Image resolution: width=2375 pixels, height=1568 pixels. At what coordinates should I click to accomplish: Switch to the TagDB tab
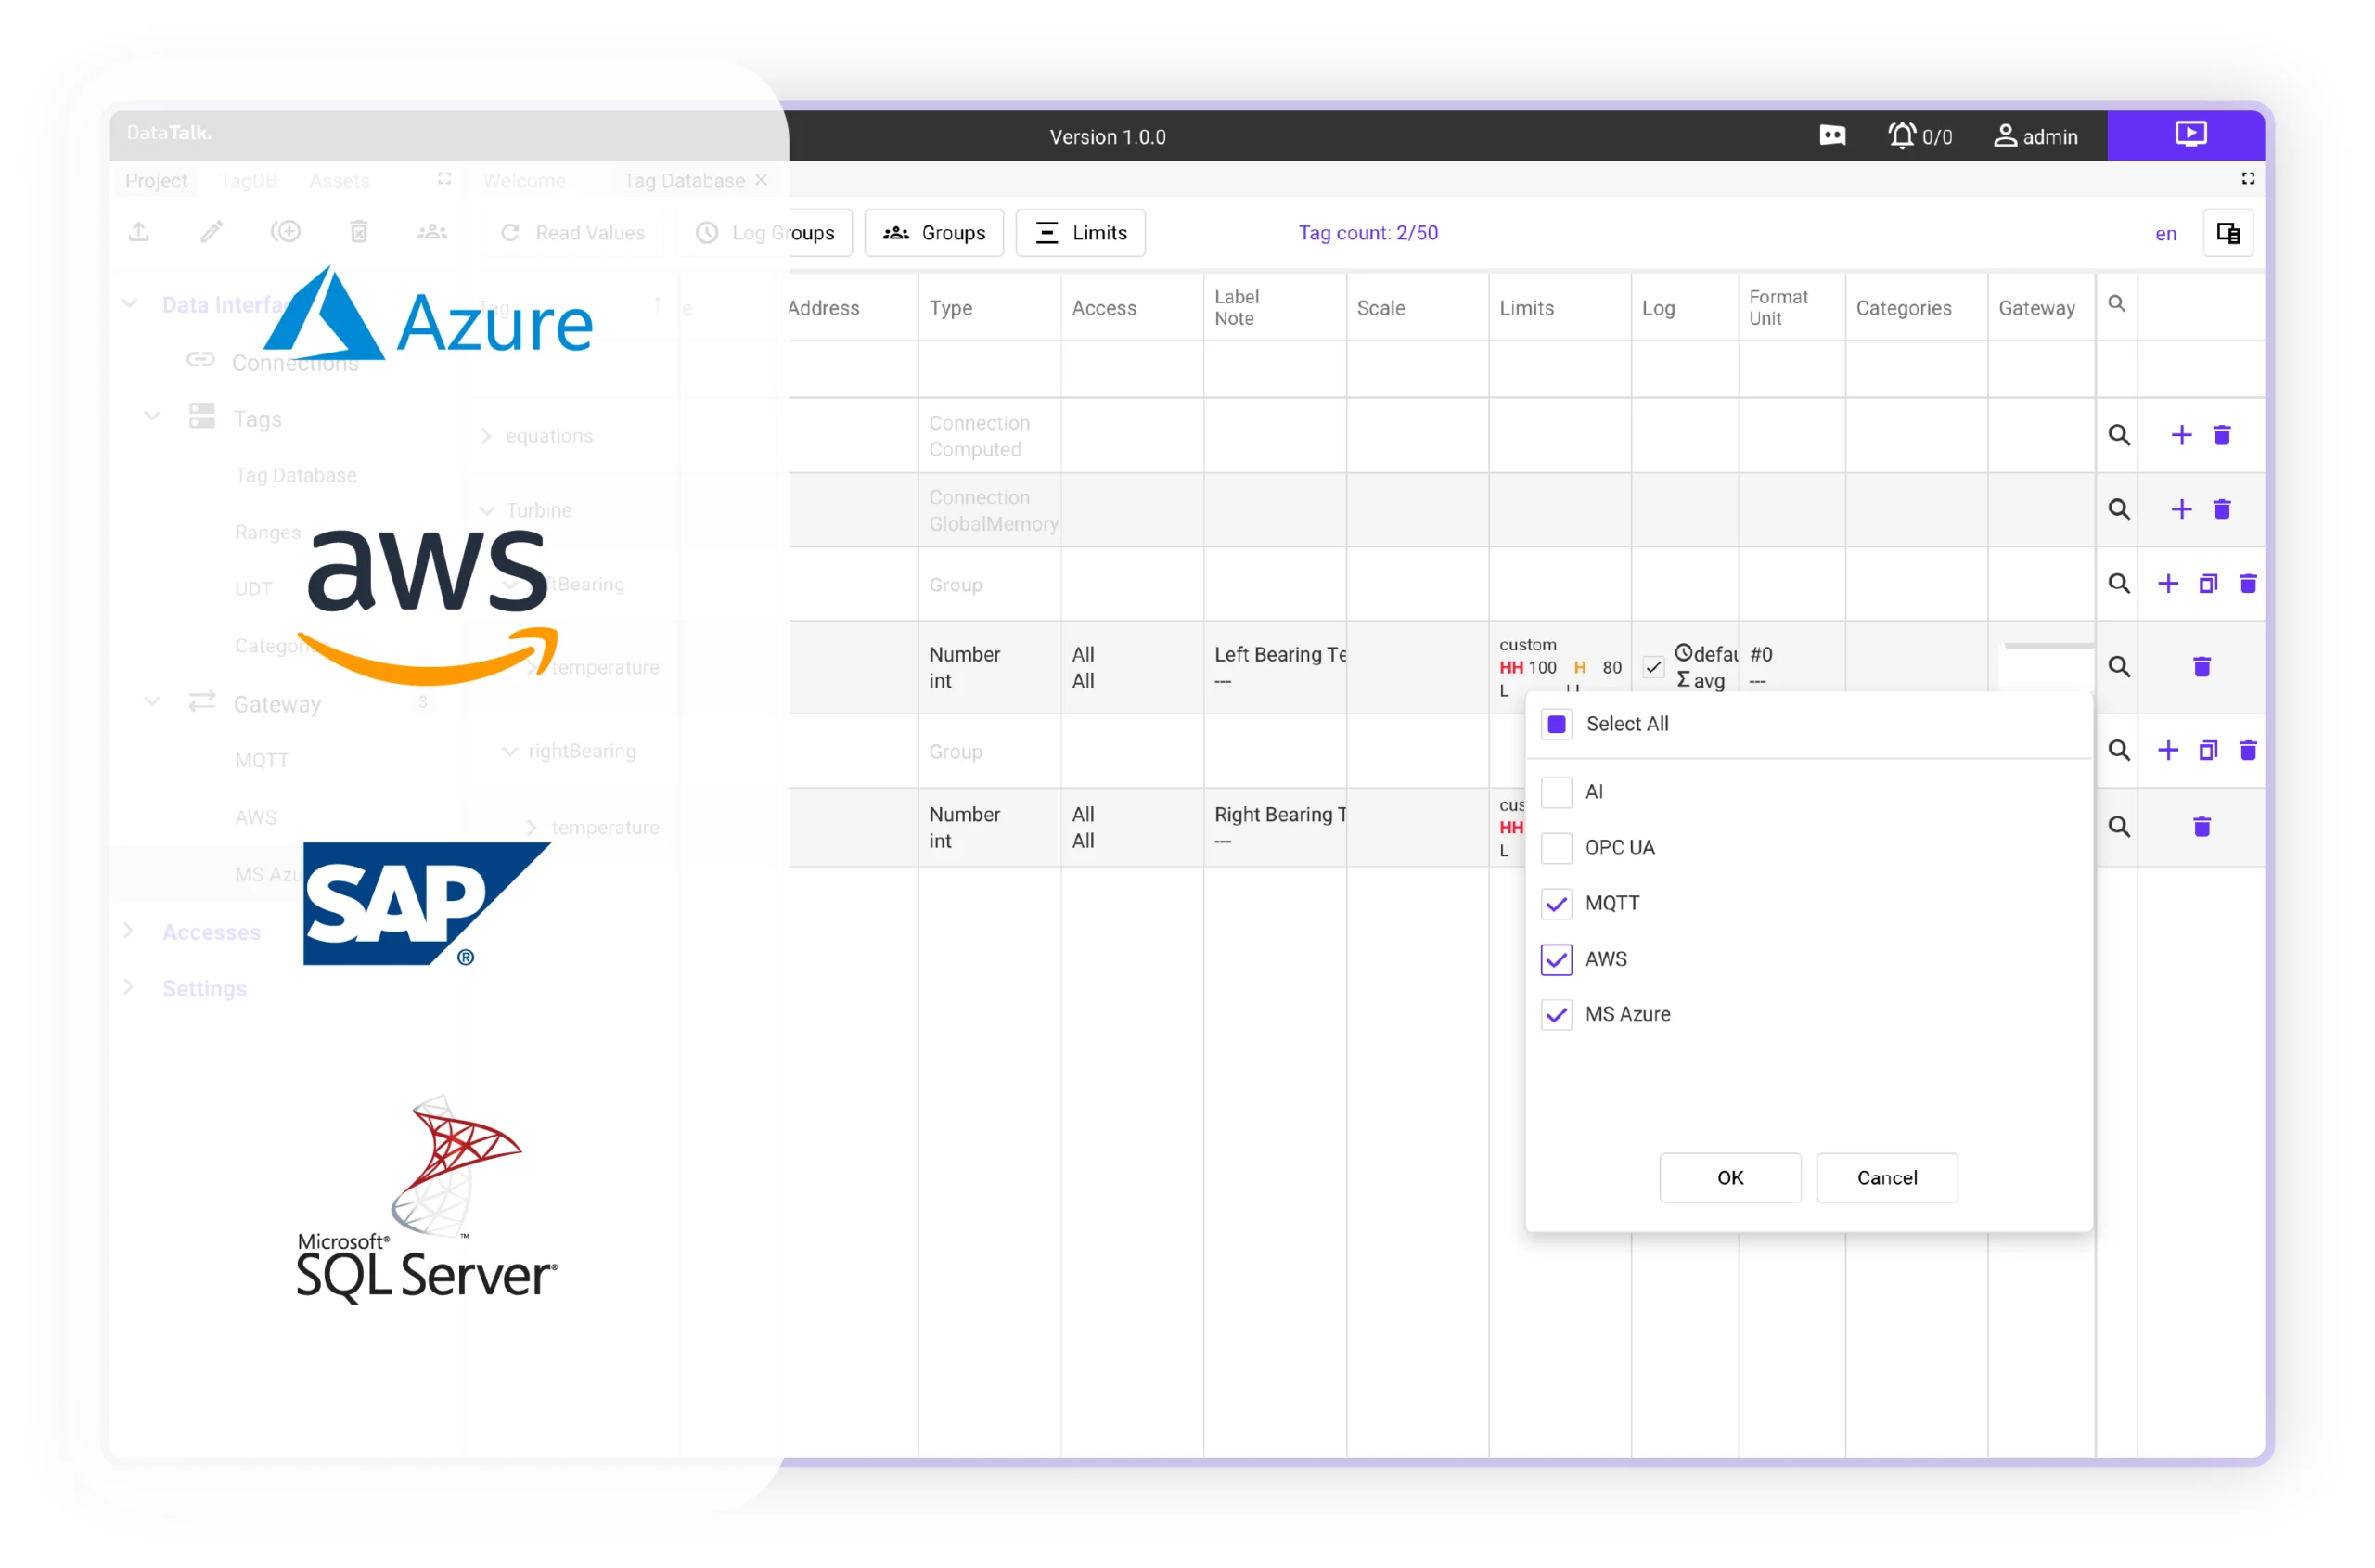pyautogui.click(x=248, y=181)
